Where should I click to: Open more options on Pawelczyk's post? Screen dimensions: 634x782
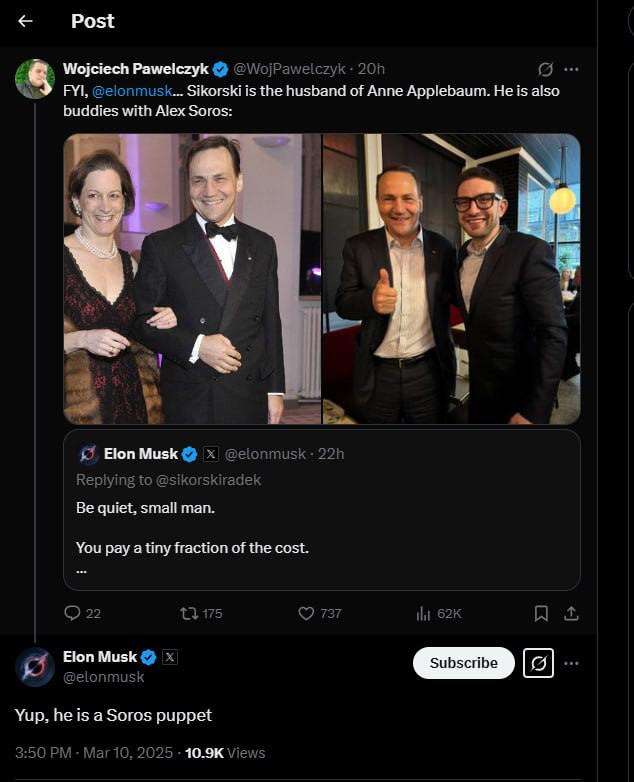tap(571, 69)
